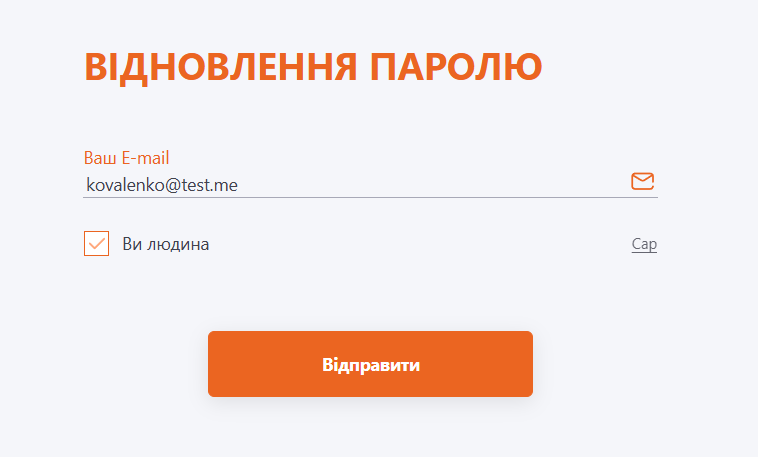Uncheck the "Ви людина" checkbox
758x457 pixels.
[x=96, y=243]
